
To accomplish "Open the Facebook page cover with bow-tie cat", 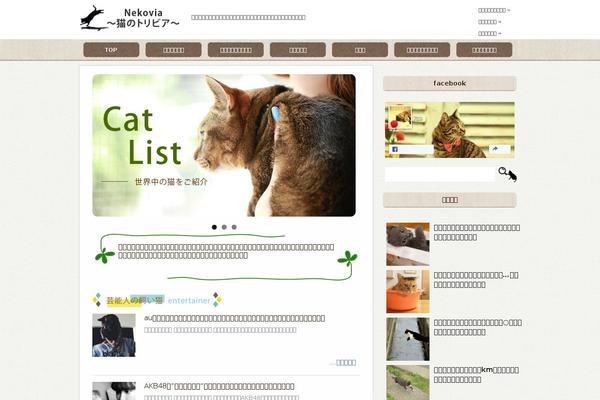I will tap(450, 130).
